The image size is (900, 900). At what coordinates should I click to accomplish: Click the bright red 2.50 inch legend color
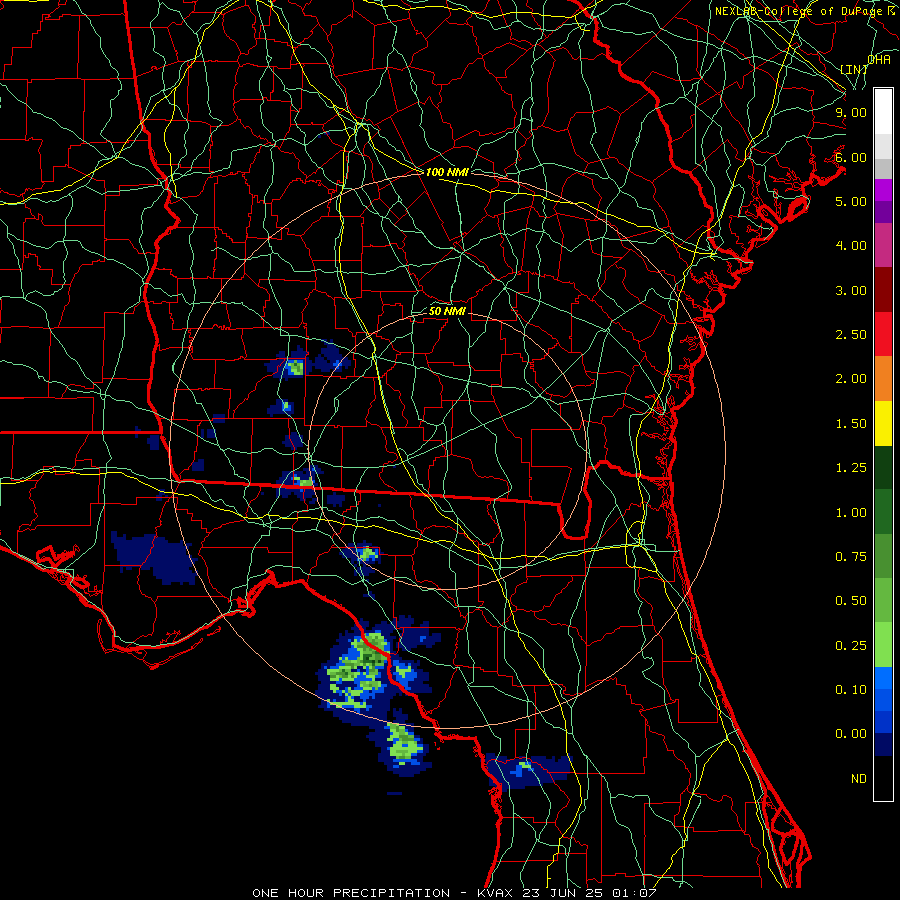[x=883, y=334]
